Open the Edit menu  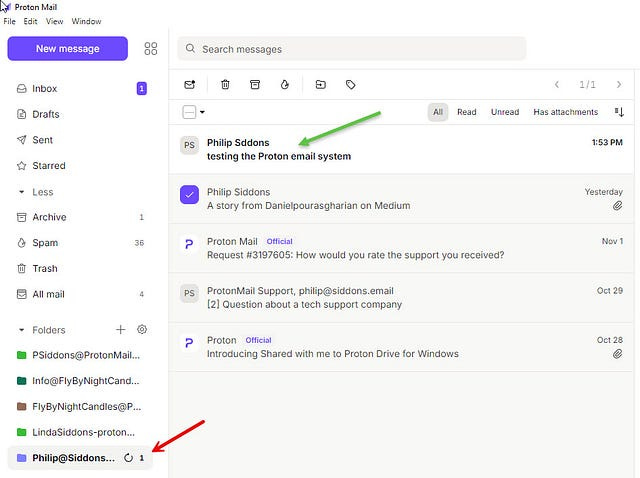click(30, 21)
